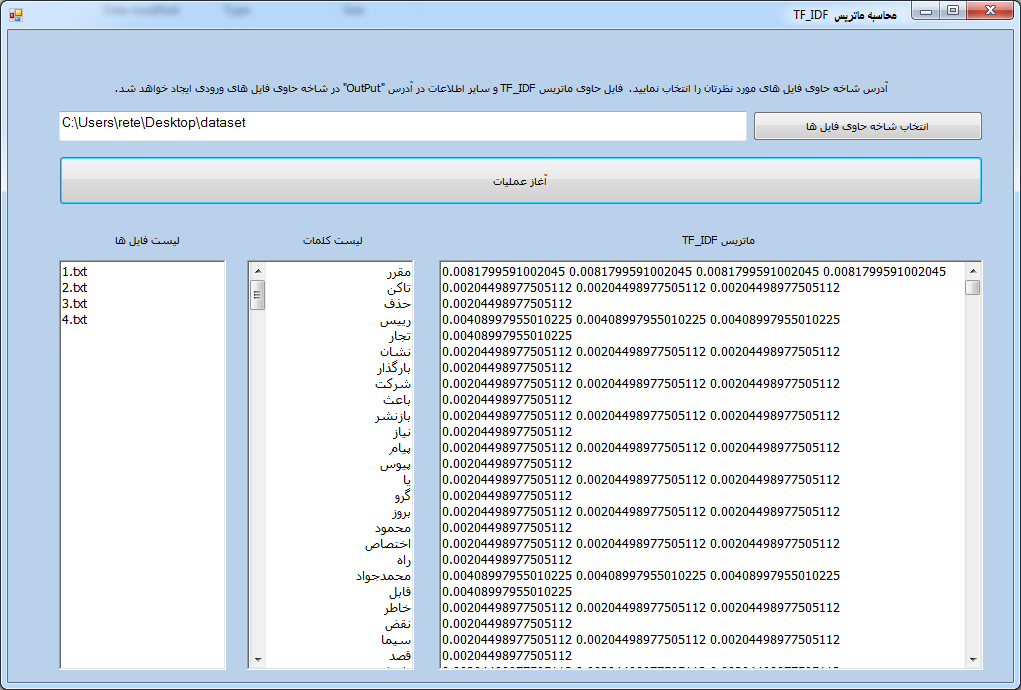Click the word list scrollbar thumb

pyautogui.click(x=257, y=295)
